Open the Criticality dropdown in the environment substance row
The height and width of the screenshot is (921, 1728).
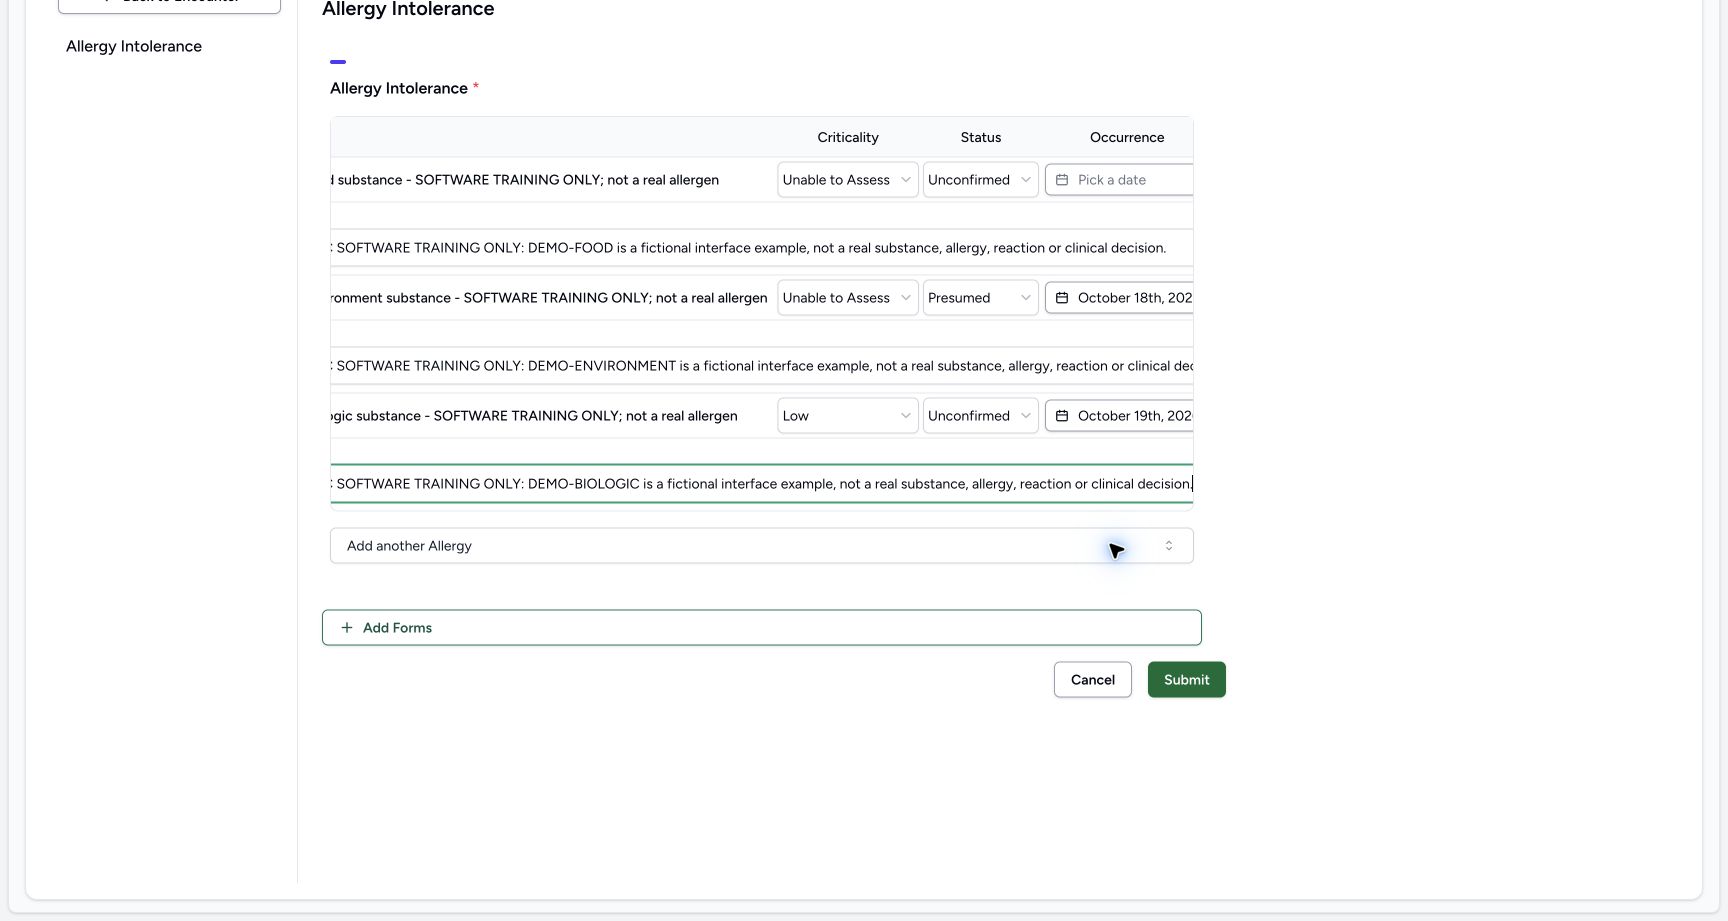847,298
